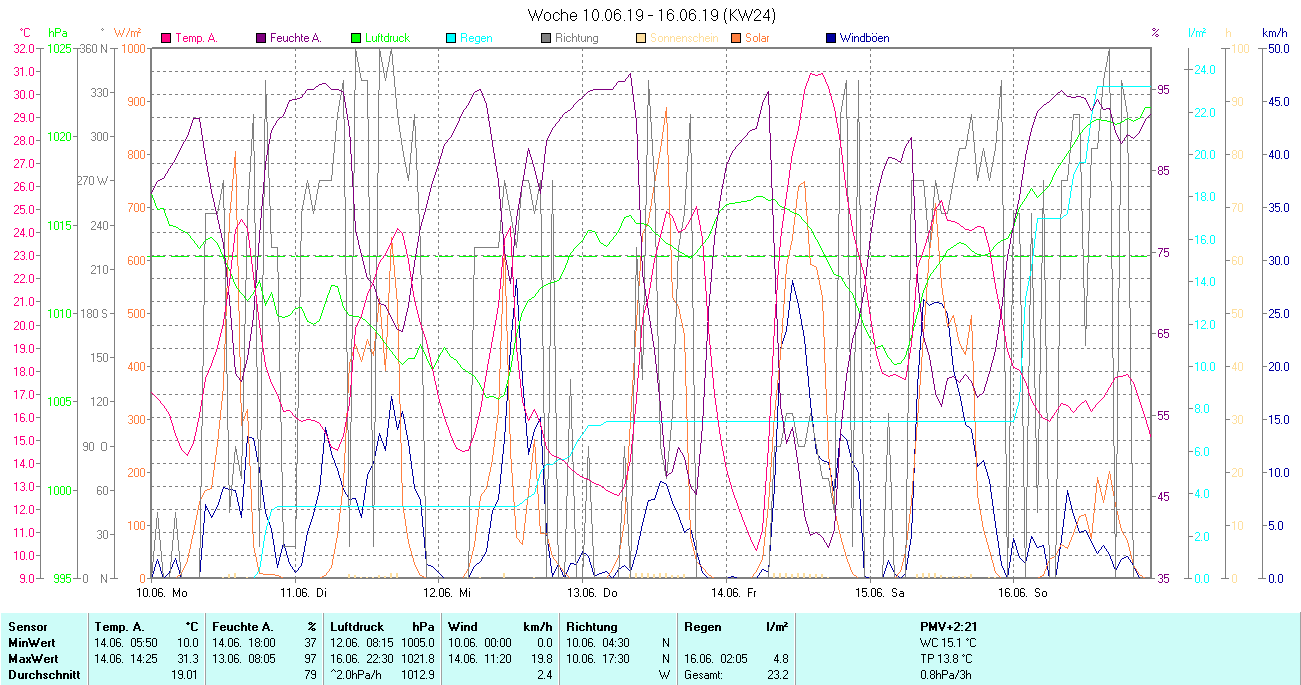Screen dimensions: 1301x685
Task: Click the 'MinWert' row label
Action: [30, 643]
